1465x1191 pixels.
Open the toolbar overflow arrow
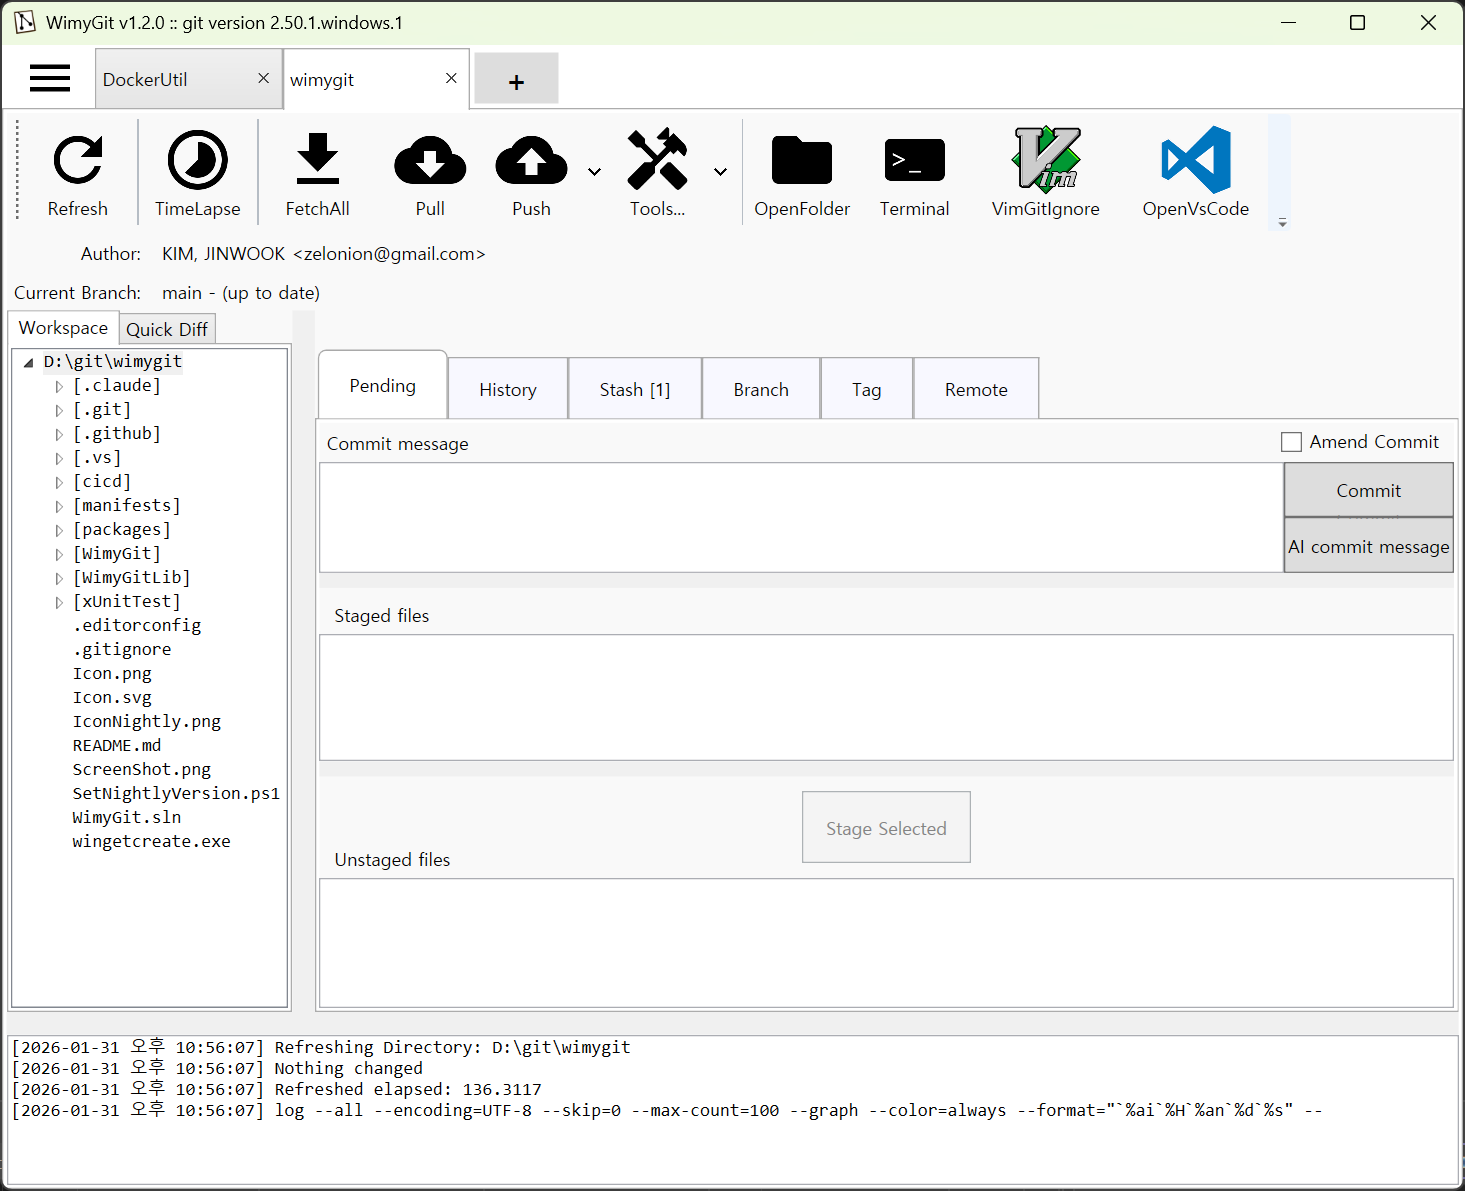[1282, 223]
